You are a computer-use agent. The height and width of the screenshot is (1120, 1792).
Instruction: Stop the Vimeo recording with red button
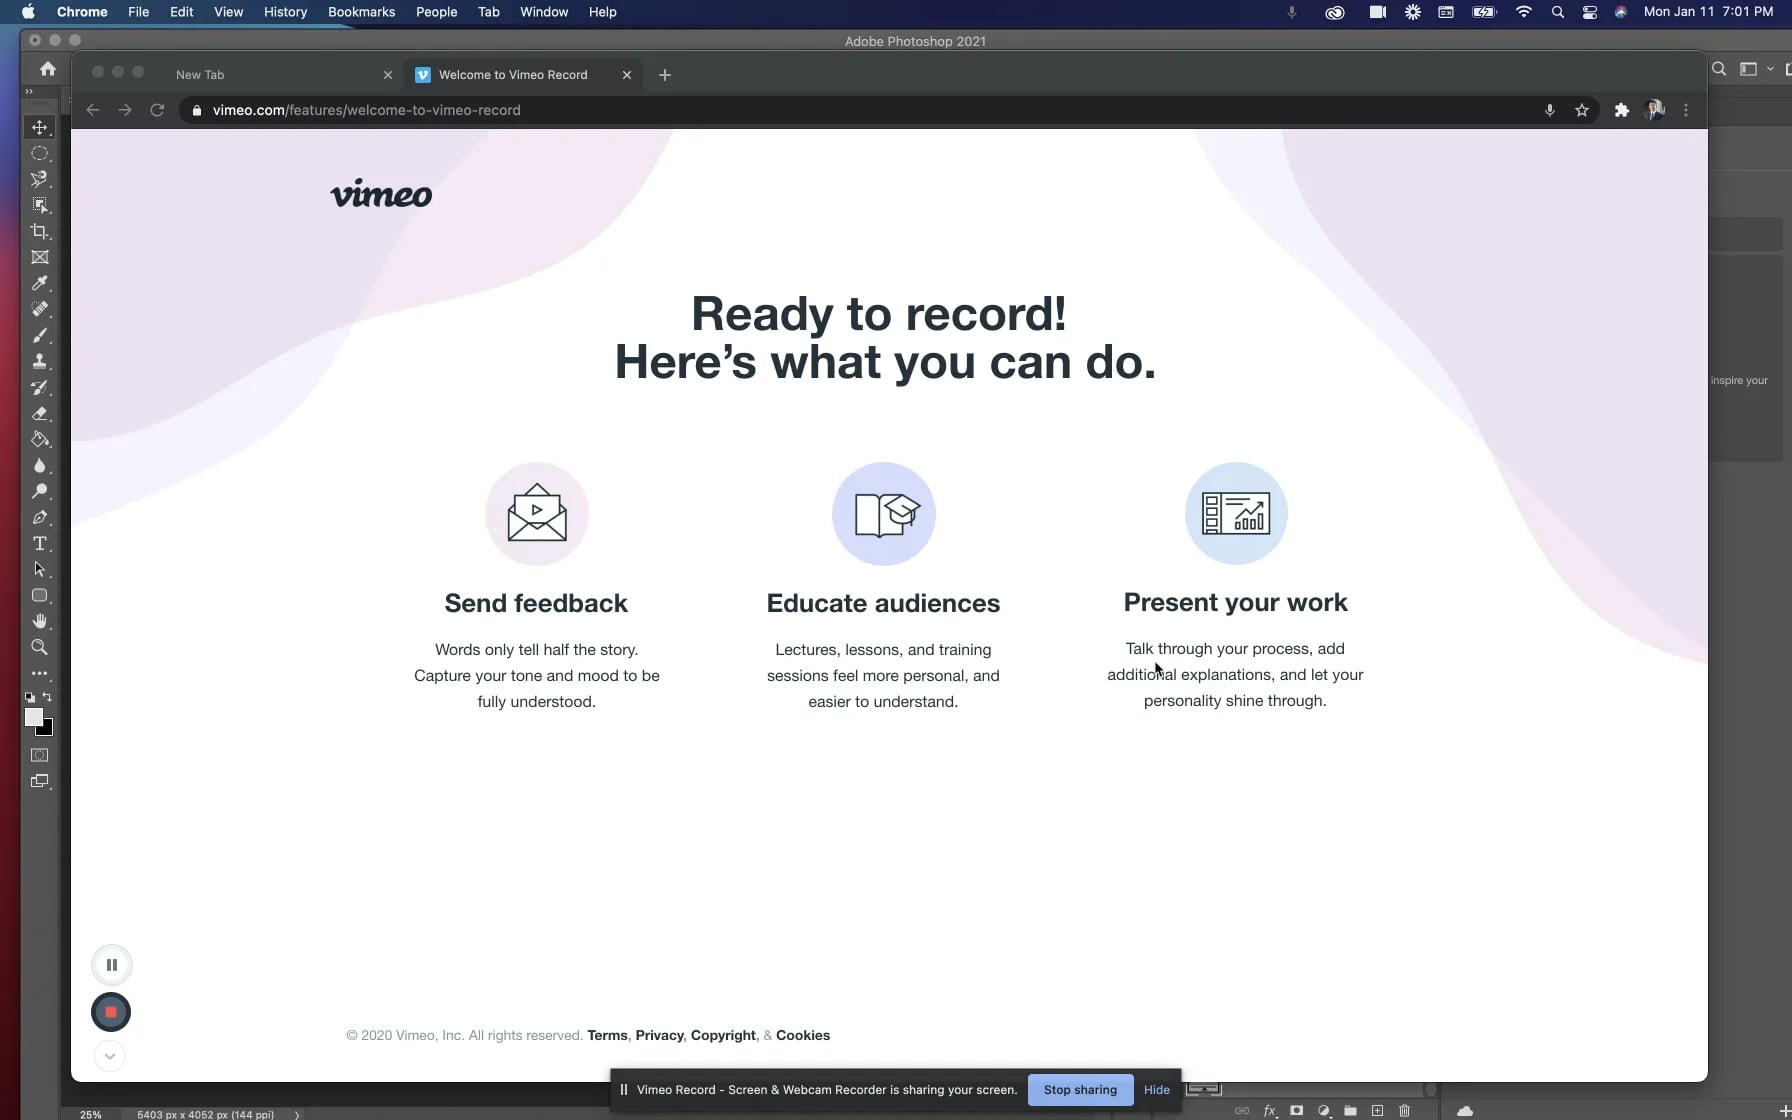111,1012
